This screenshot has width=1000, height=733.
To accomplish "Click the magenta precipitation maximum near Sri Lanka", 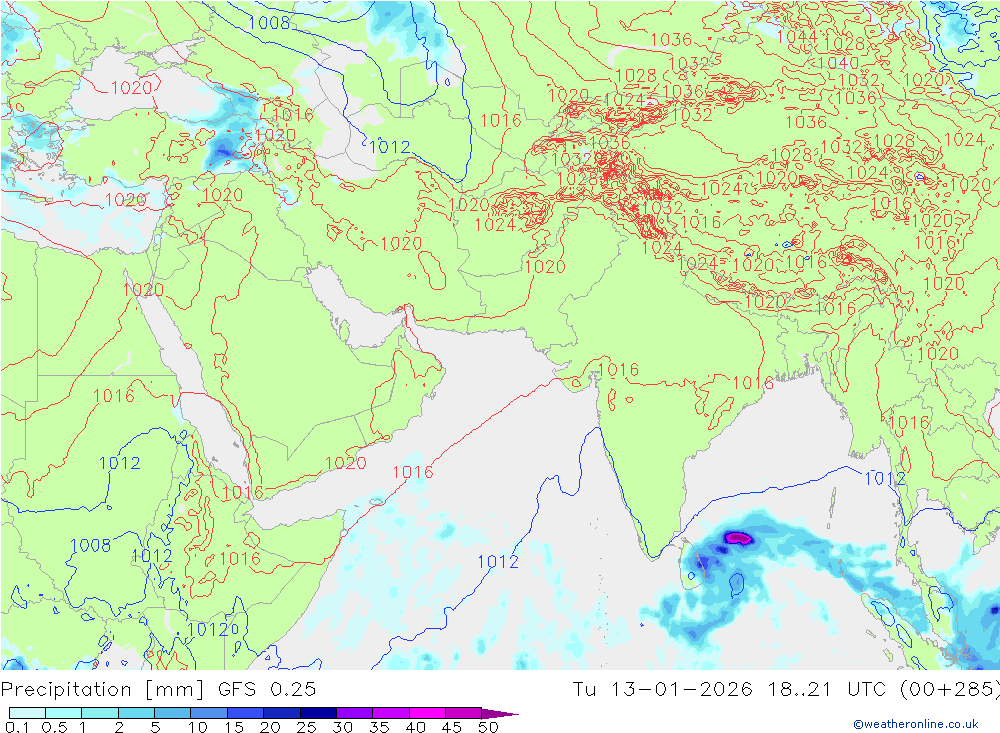I will point(739,538).
